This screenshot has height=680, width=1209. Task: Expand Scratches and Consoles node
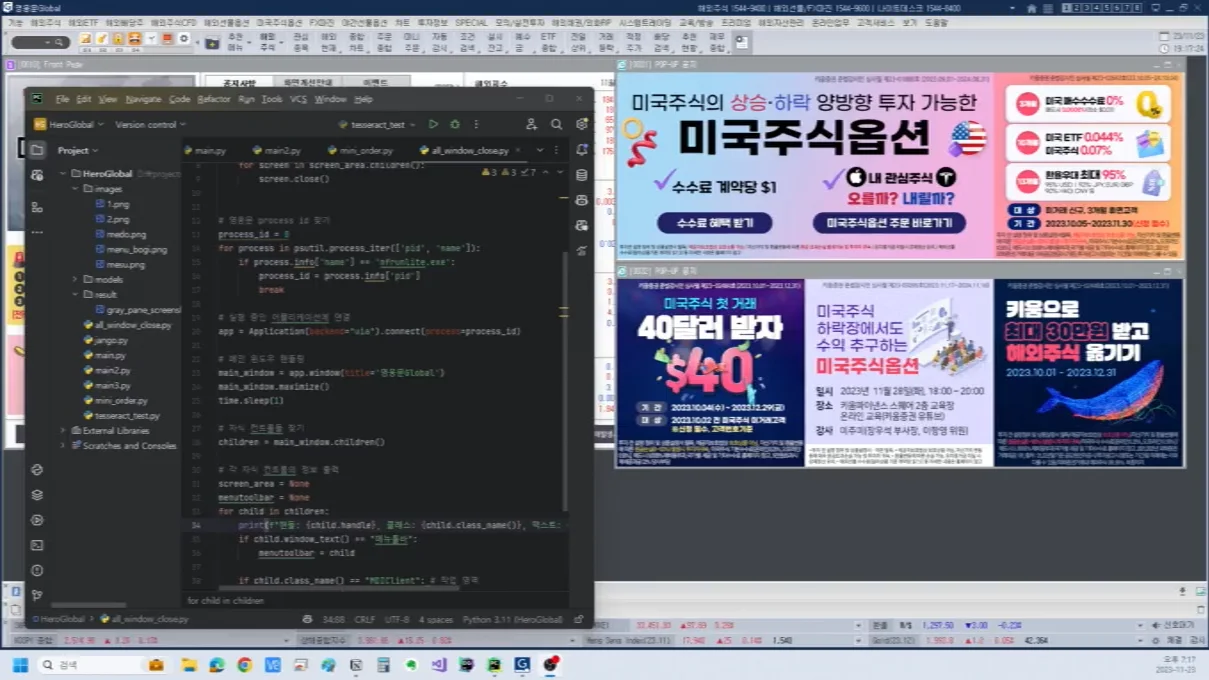63,445
